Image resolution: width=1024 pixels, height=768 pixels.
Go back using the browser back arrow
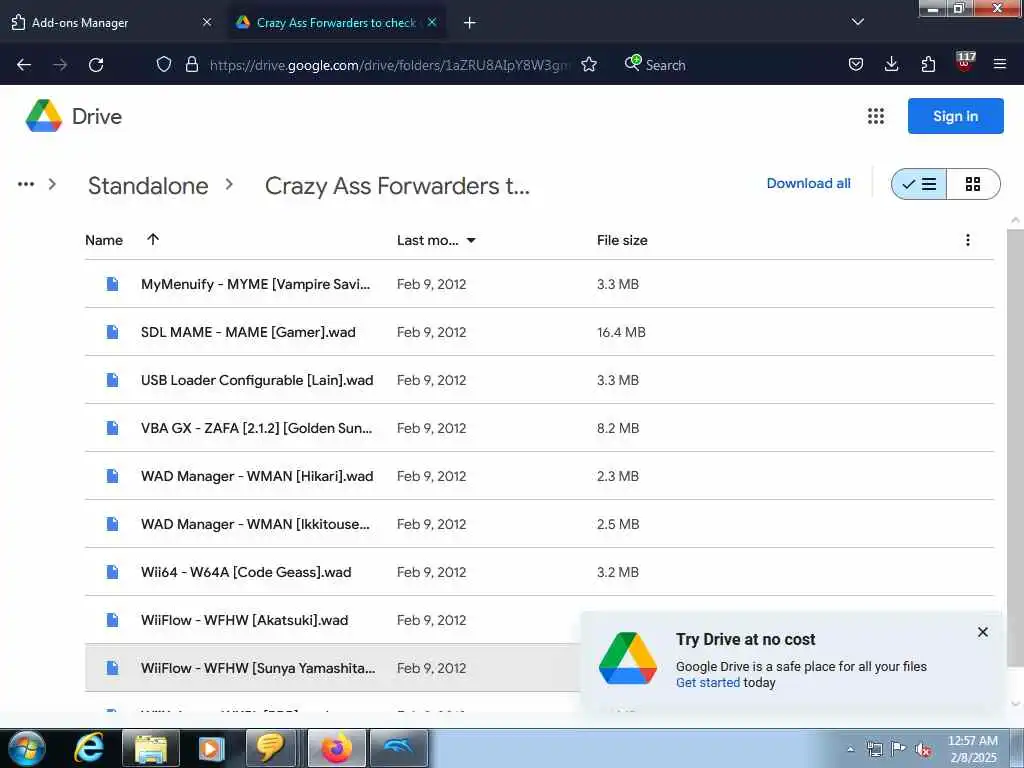(x=24, y=65)
